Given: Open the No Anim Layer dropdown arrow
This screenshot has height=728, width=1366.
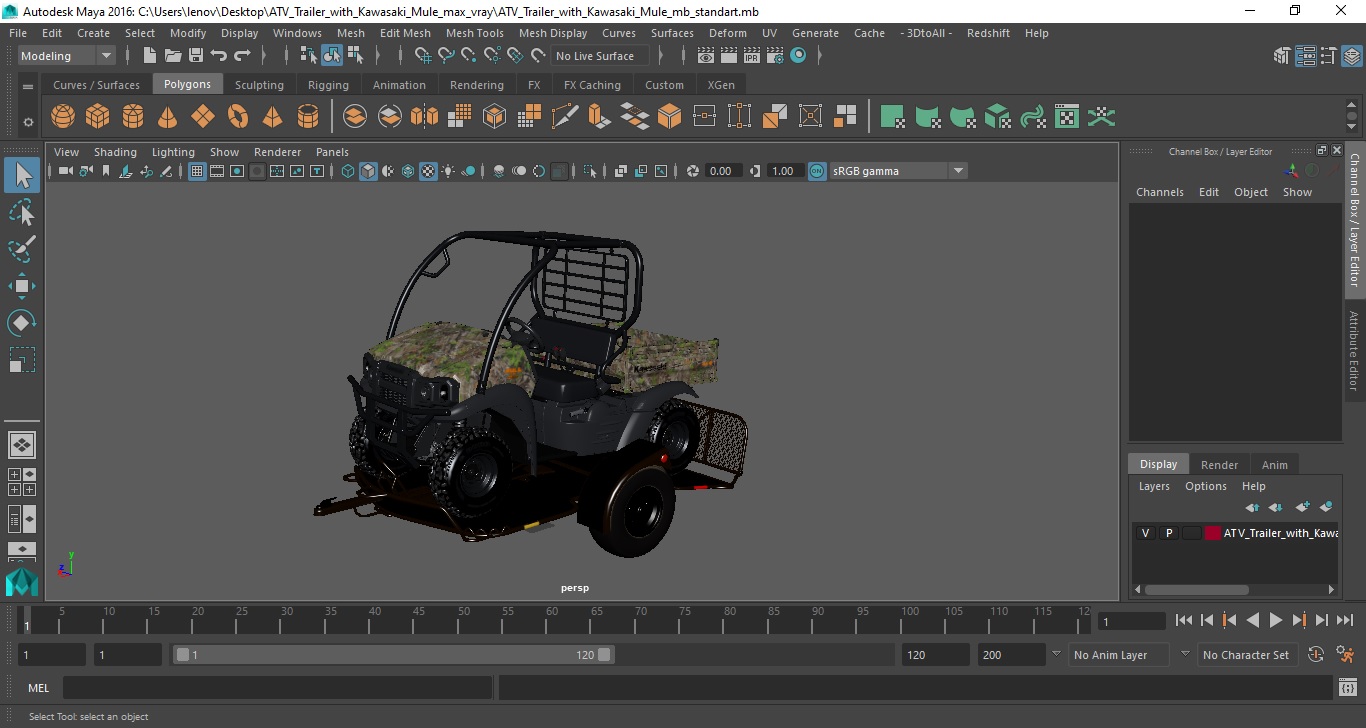Looking at the screenshot, I should click(1055, 654).
